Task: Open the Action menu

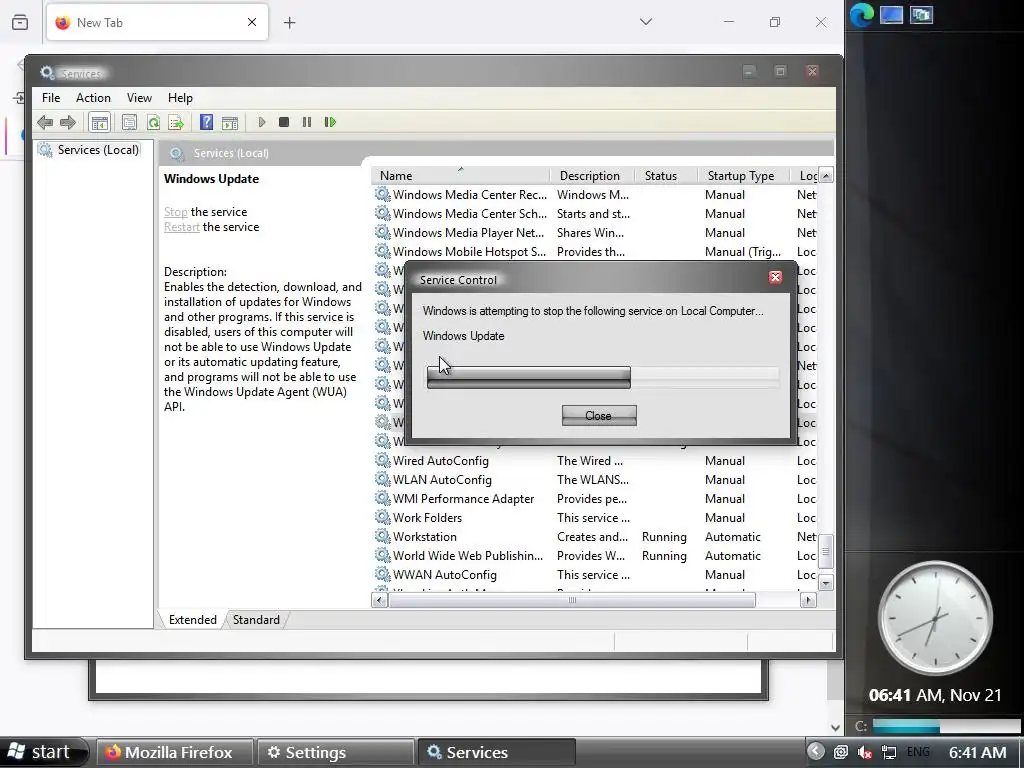Action: pos(93,97)
